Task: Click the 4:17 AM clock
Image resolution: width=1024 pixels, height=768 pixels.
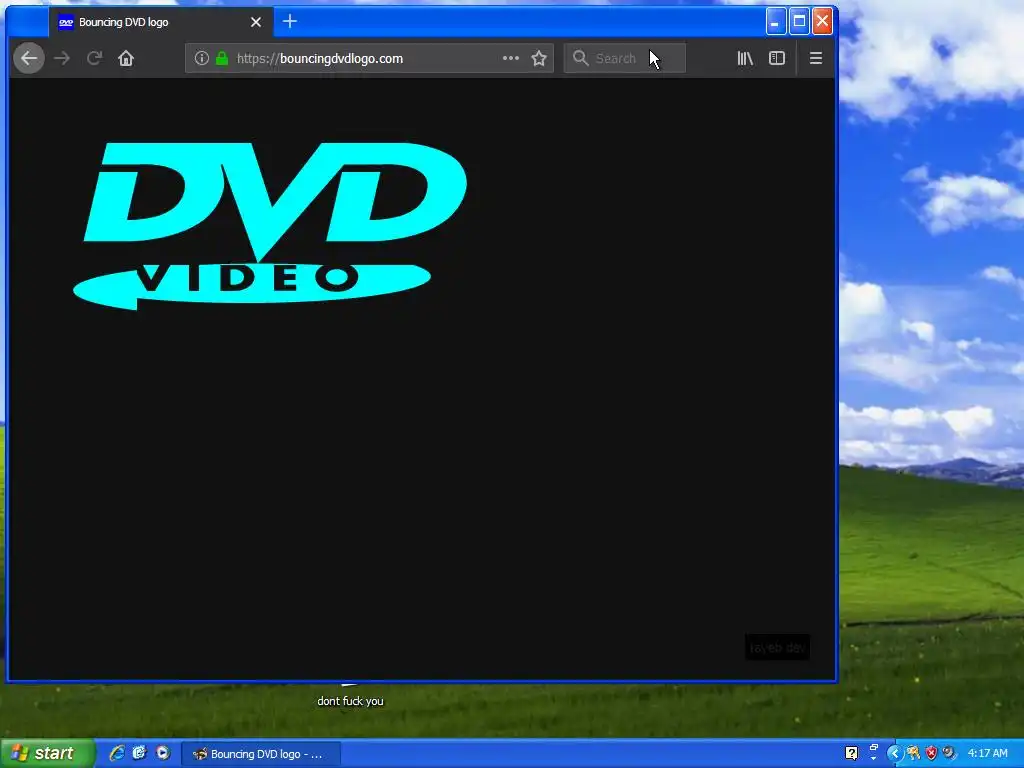Action: point(987,753)
